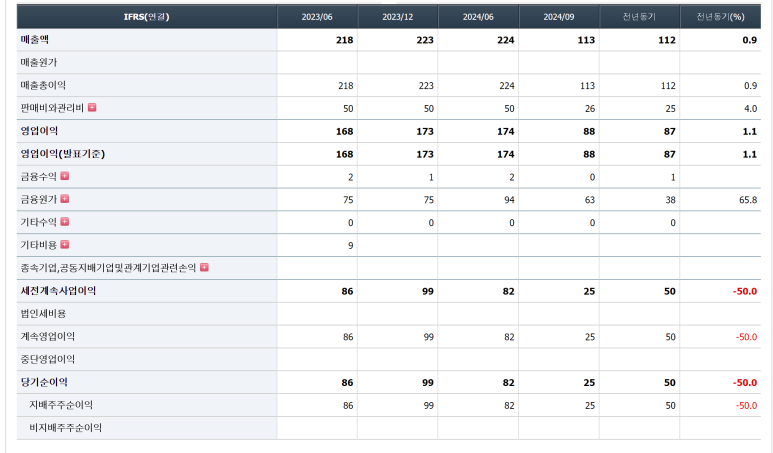Click 세전계속사업이익 value 99 for 2023/12

pyautogui.click(x=428, y=291)
